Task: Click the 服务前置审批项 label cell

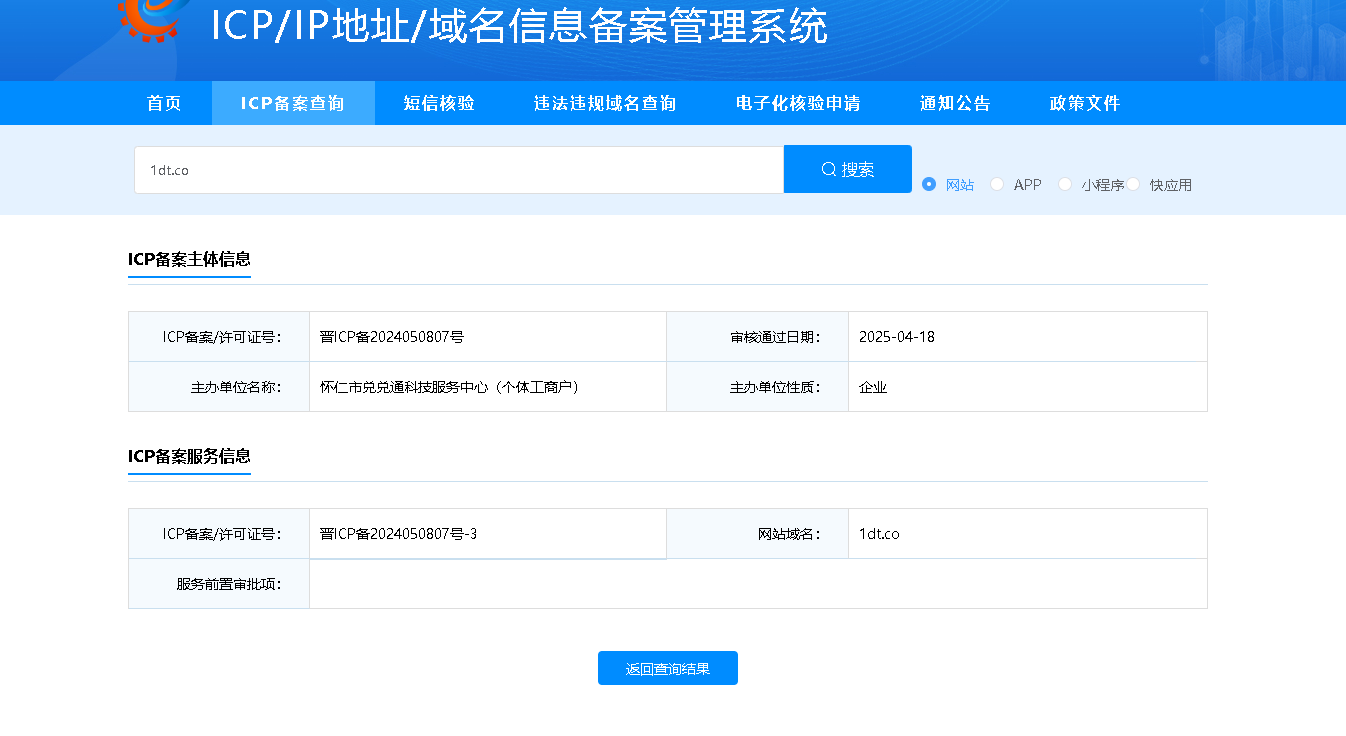Action: pyautogui.click(x=219, y=584)
